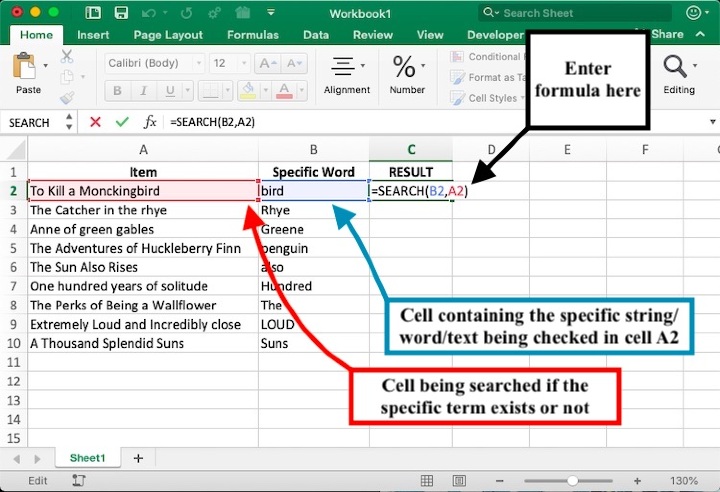Click the accessibility icon in status bar

click(x=79, y=481)
